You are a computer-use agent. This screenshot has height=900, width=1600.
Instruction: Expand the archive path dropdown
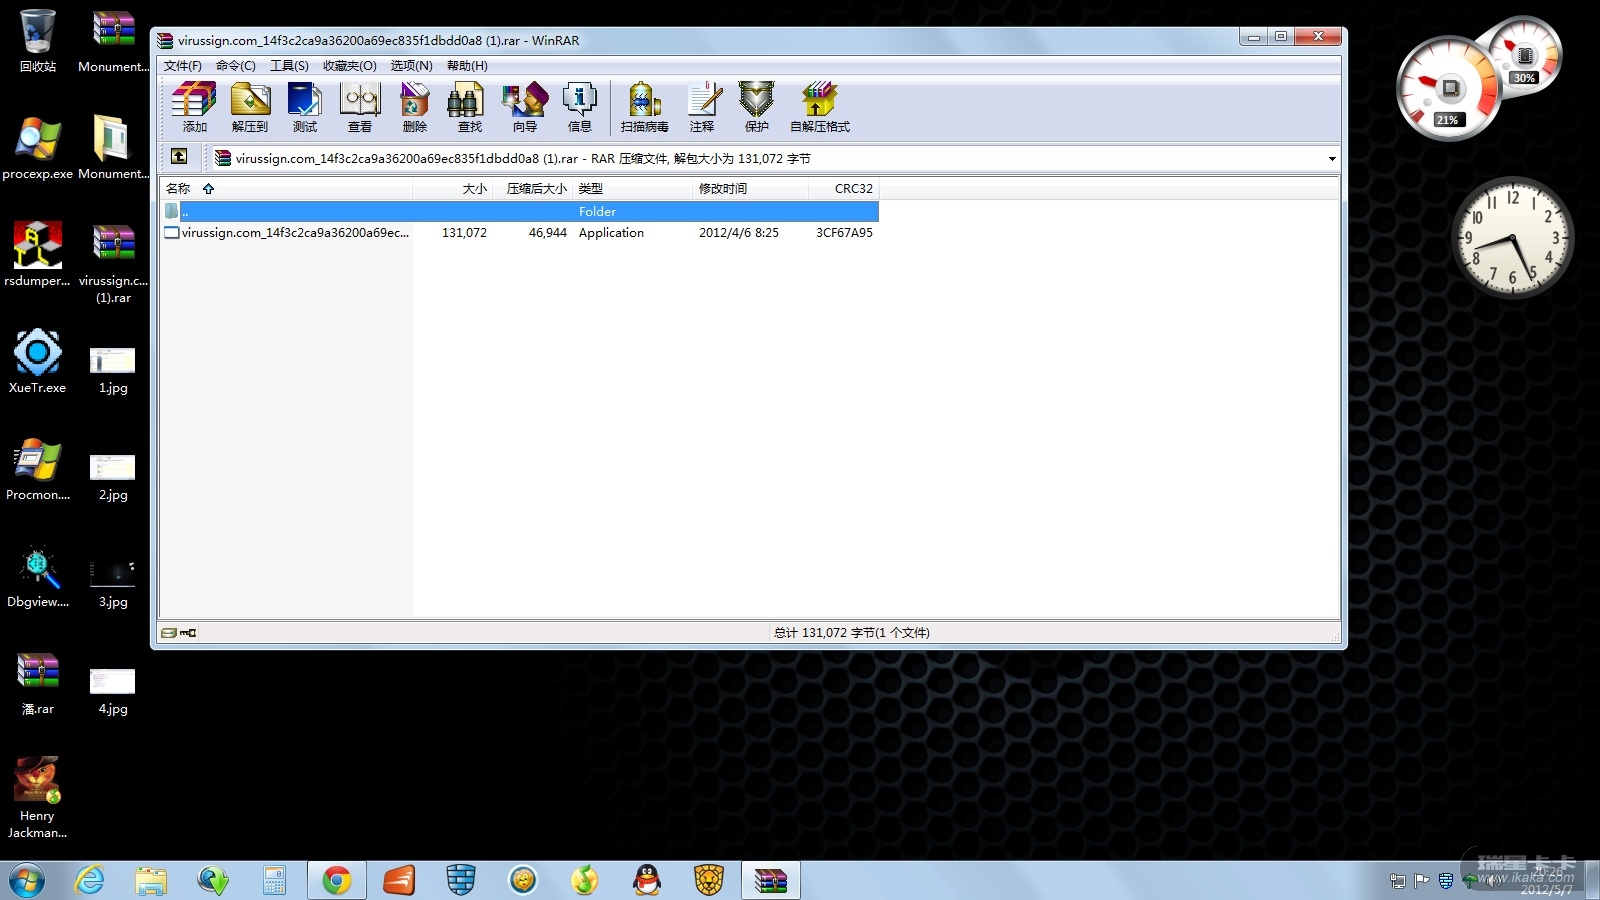point(1331,159)
